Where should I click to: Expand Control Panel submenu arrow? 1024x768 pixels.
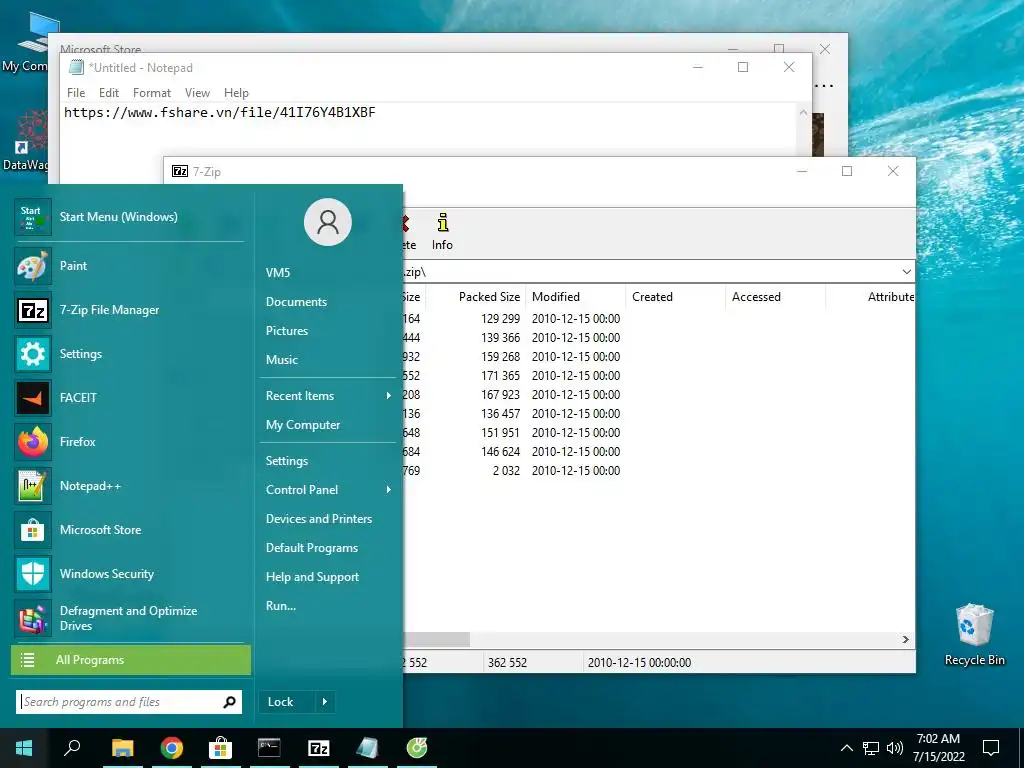coord(389,490)
